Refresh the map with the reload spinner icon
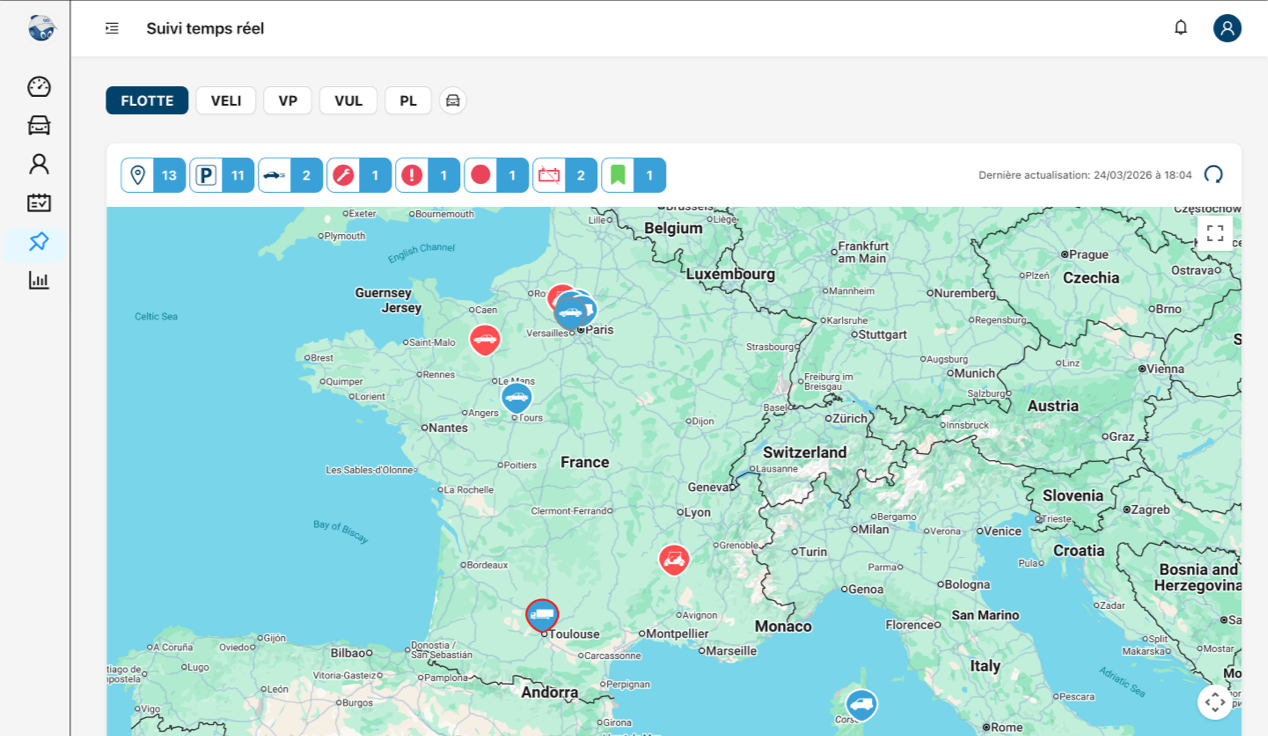The height and width of the screenshot is (736, 1268). pyautogui.click(x=1214, y=175)
